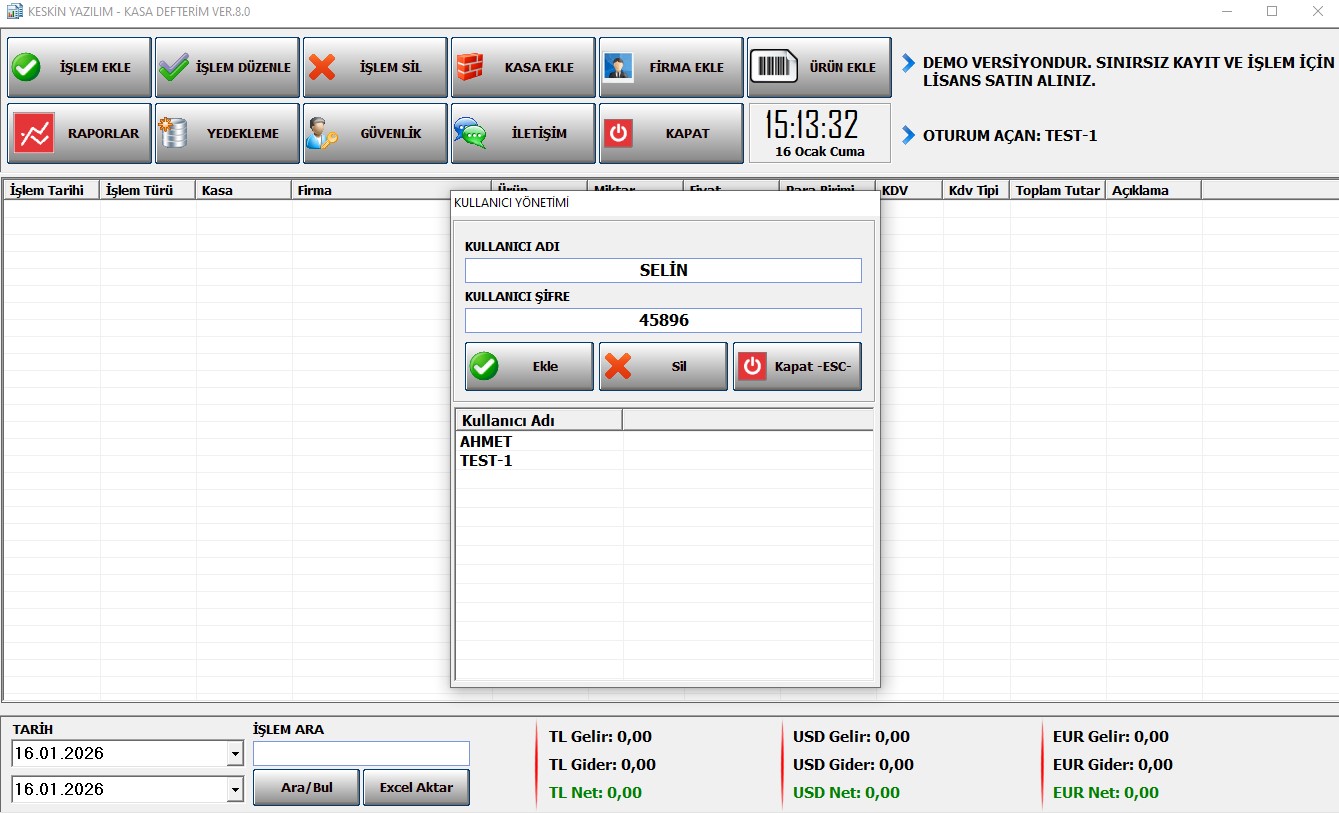Click the red X İŞLEM SİL icon
This screenshot has width=1339, height=813.
322,68
